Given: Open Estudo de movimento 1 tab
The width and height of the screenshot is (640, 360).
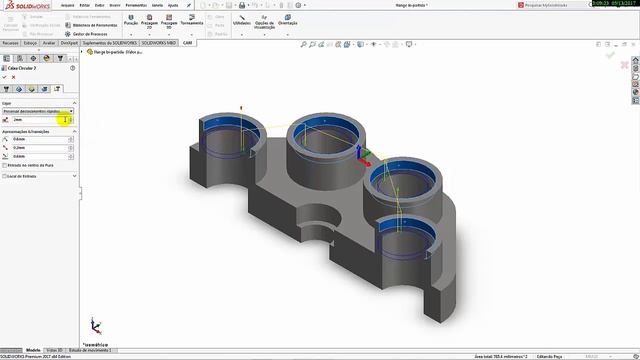Looking at the screenshot, I should coord(90,350).
